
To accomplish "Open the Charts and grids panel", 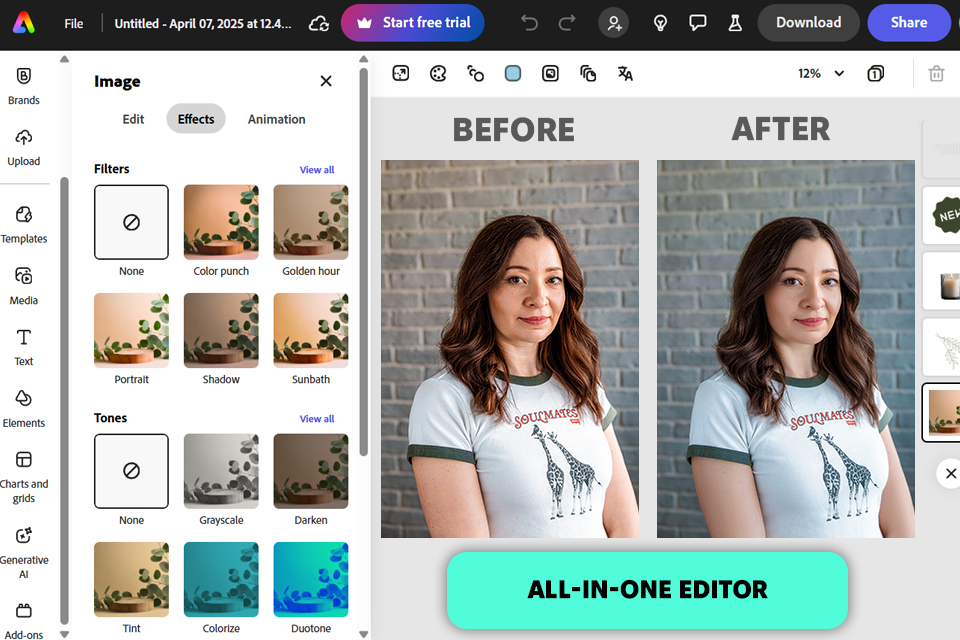I will [x=24, y=477].
